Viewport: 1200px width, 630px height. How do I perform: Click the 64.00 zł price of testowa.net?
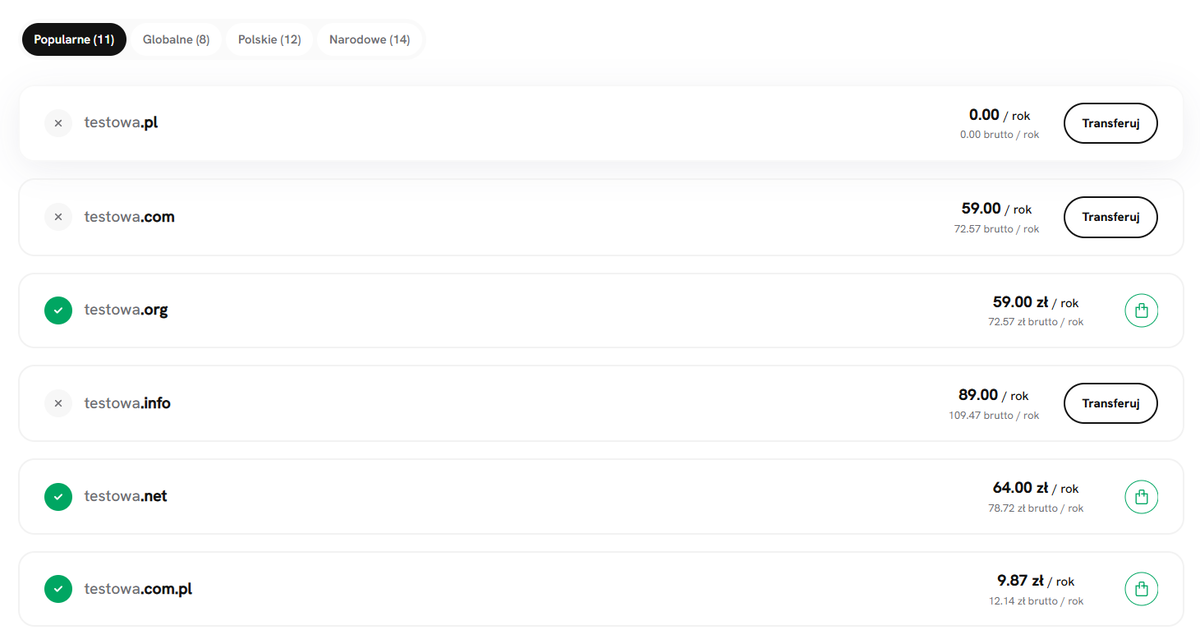[x=1020, y=488]
